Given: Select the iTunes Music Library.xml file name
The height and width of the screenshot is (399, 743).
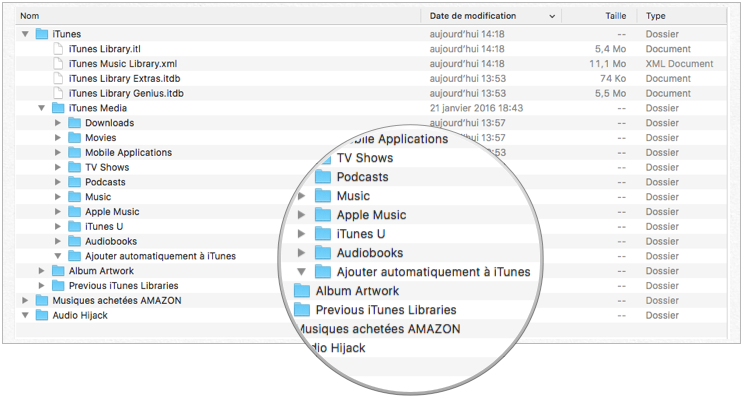Looking at the screenshot, I should tap(123, 63).
